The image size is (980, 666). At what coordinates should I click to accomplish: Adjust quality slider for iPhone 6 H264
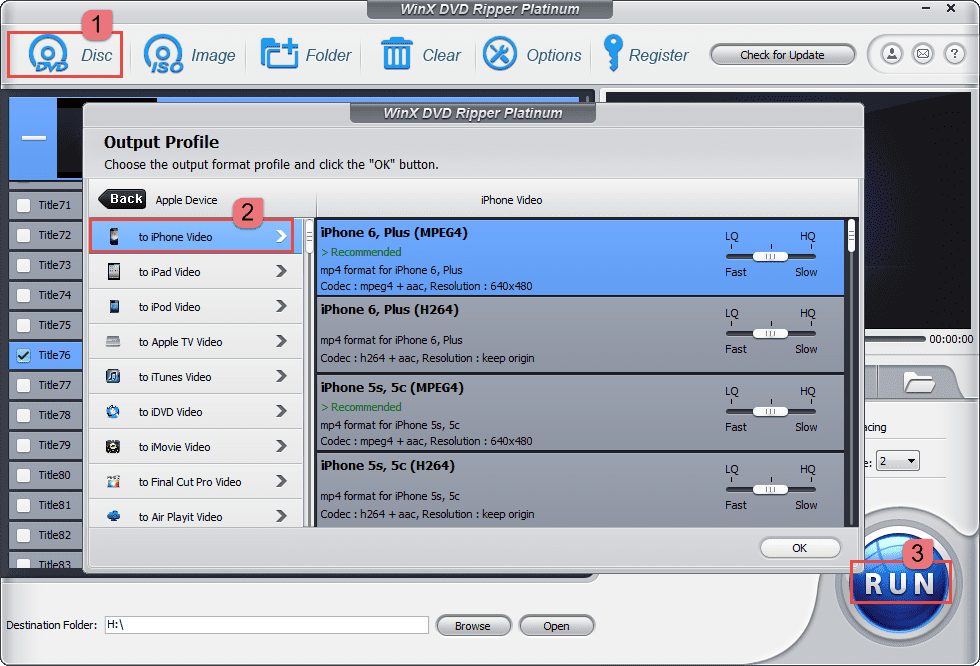coord(771,333)
